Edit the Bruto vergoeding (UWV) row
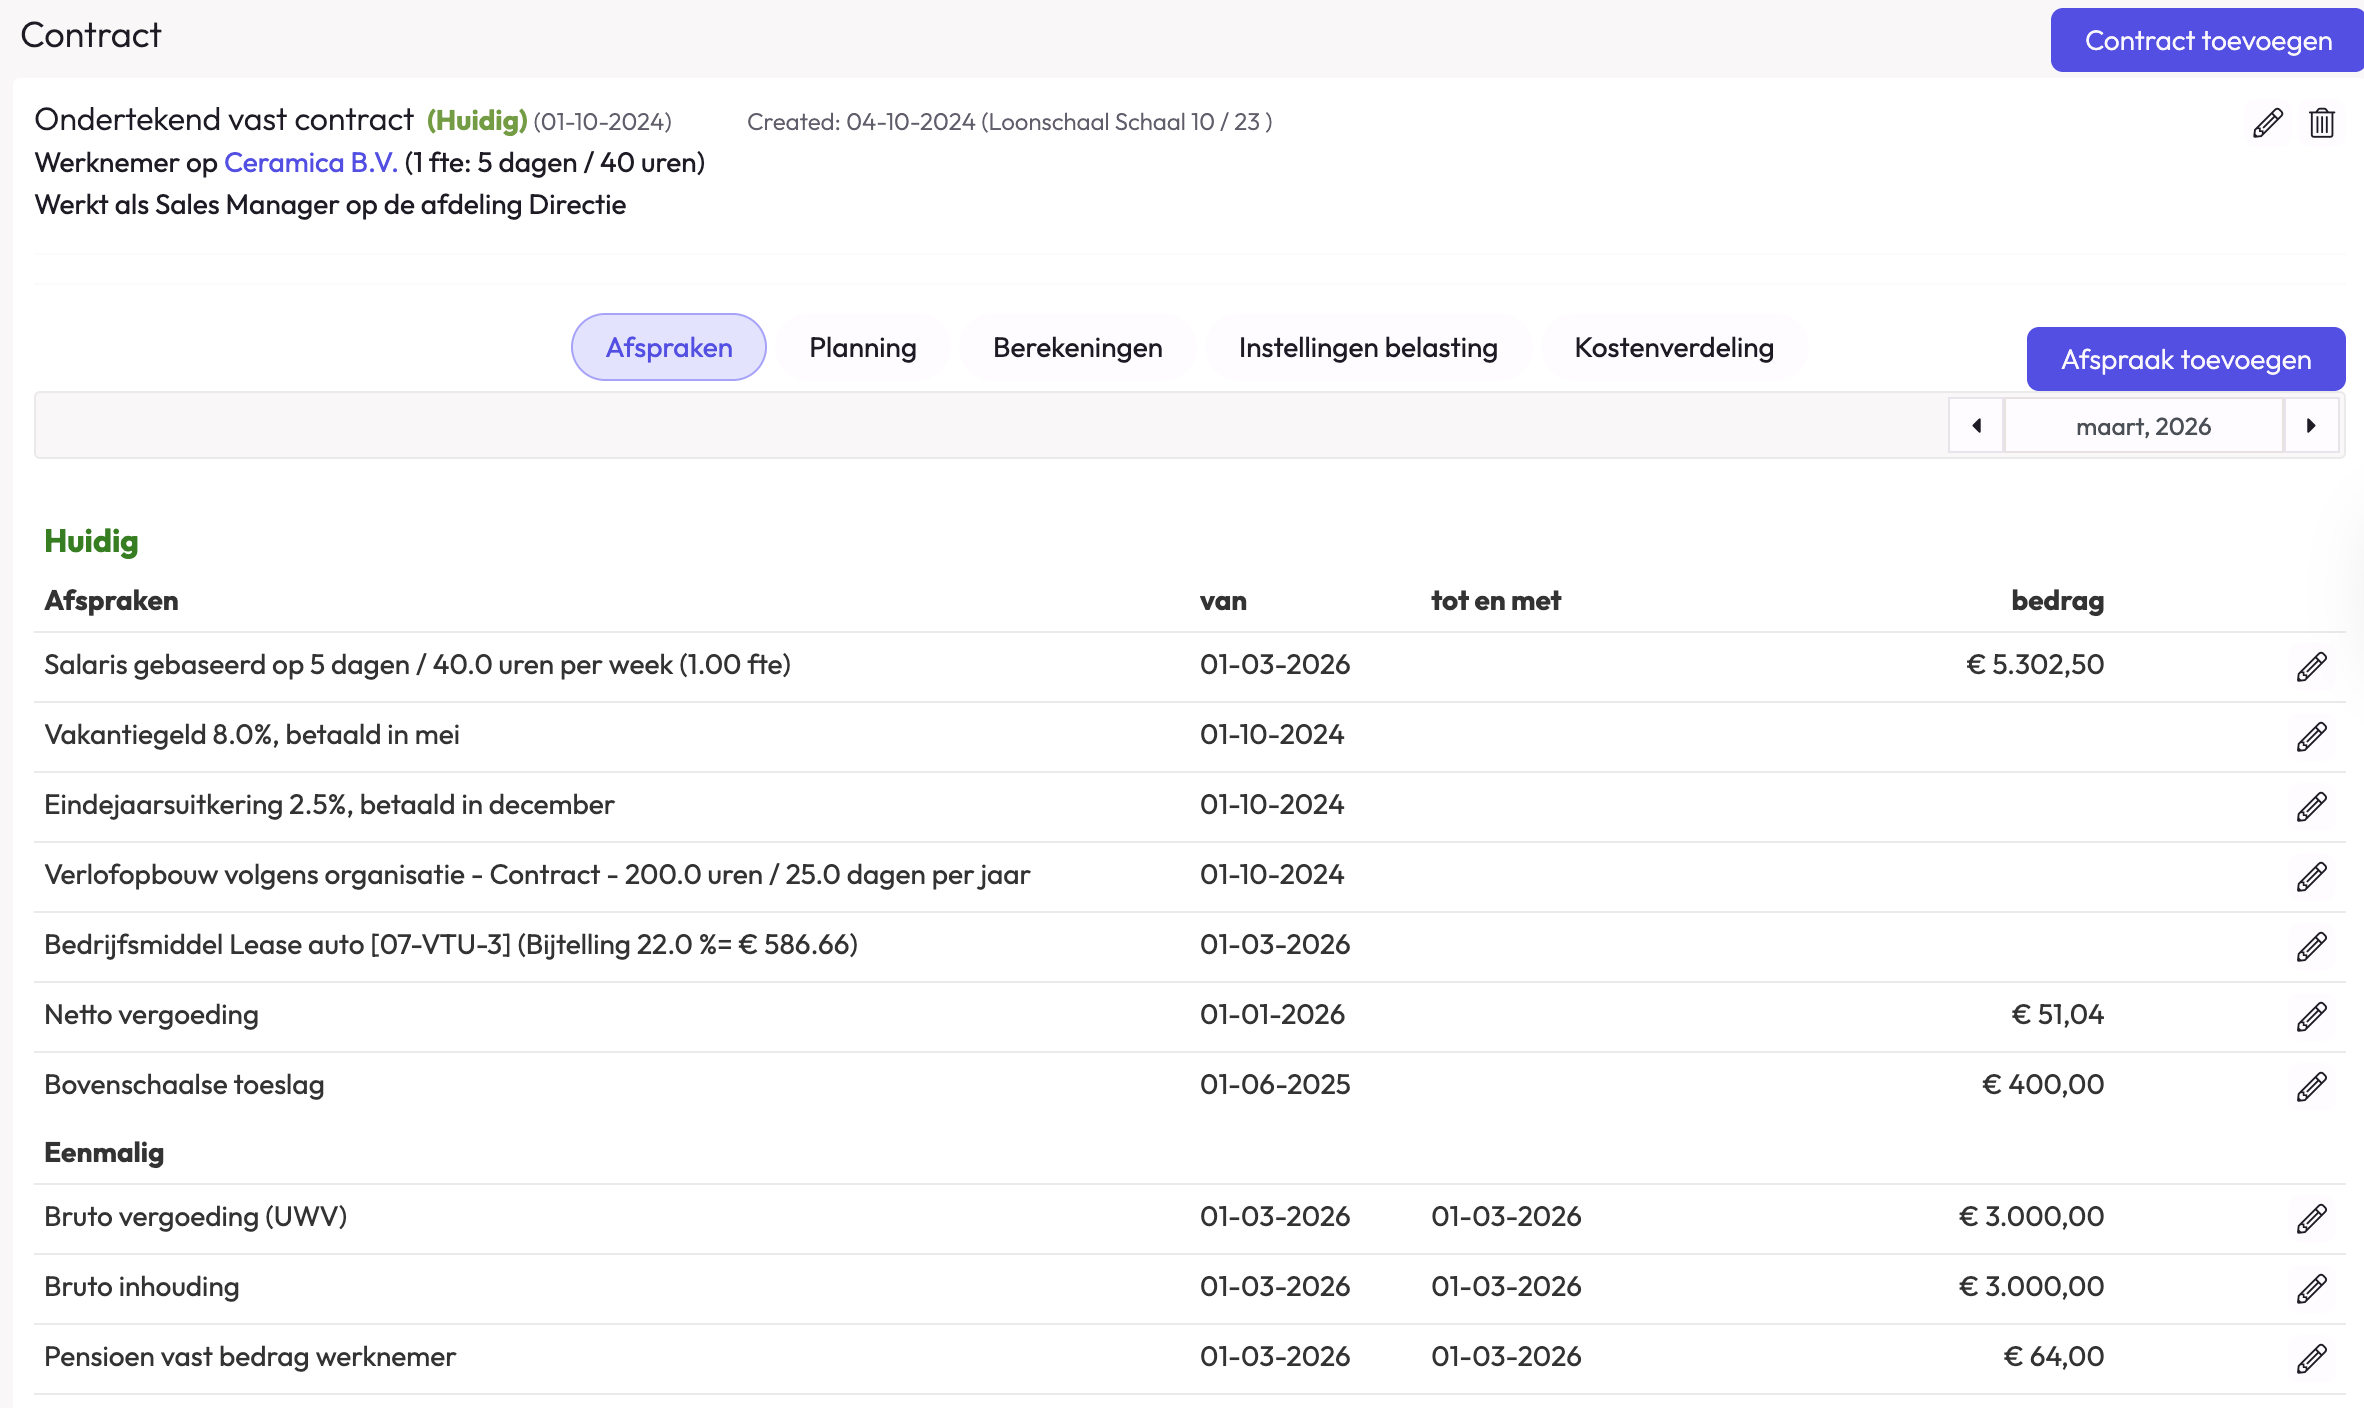This screenshot has width=2364, height=1408. 2311,1218
